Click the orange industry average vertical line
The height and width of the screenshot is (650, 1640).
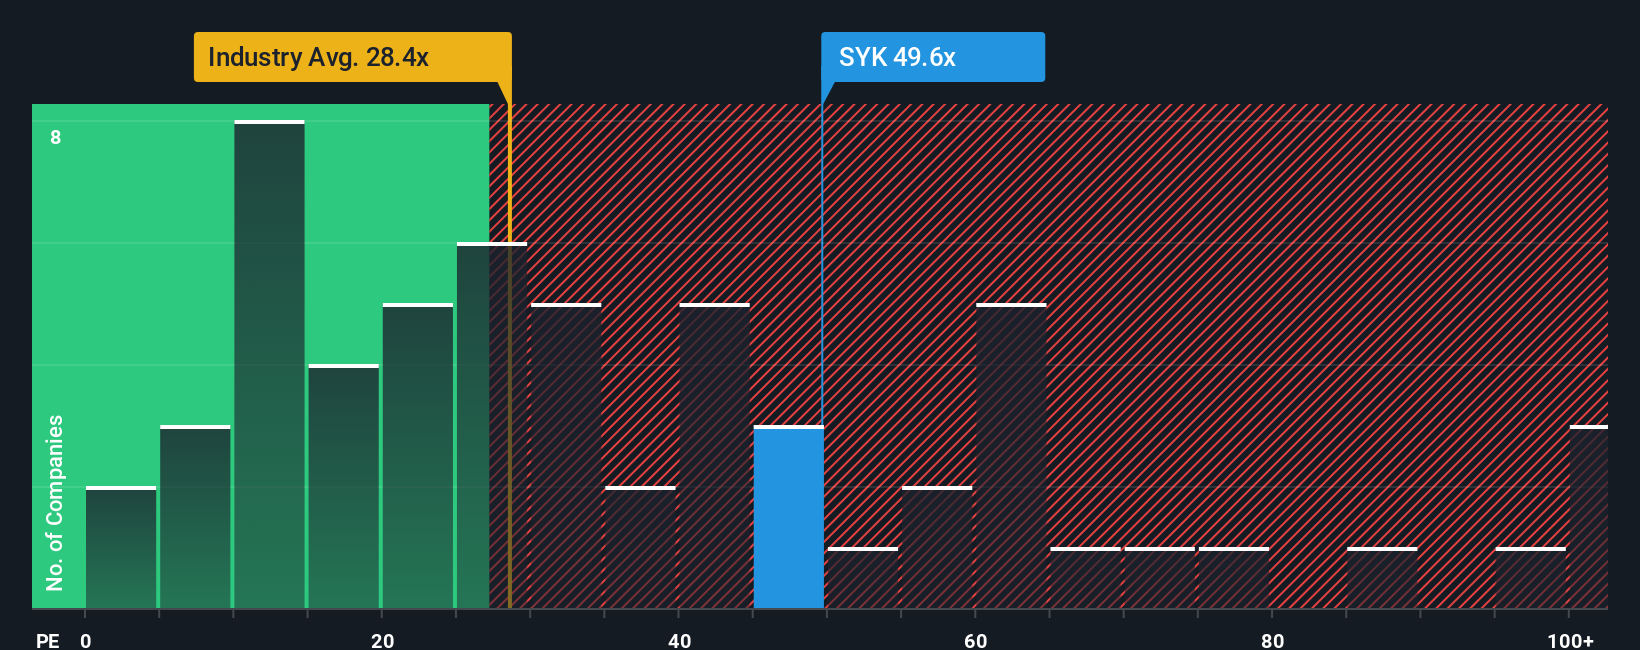pyautogui.click(x=510, y=356)
